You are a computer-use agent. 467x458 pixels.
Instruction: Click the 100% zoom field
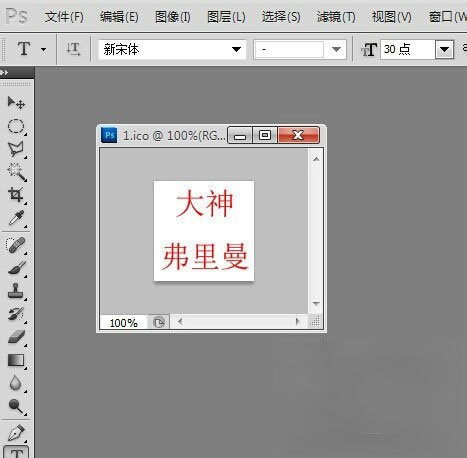click(123, 323)
